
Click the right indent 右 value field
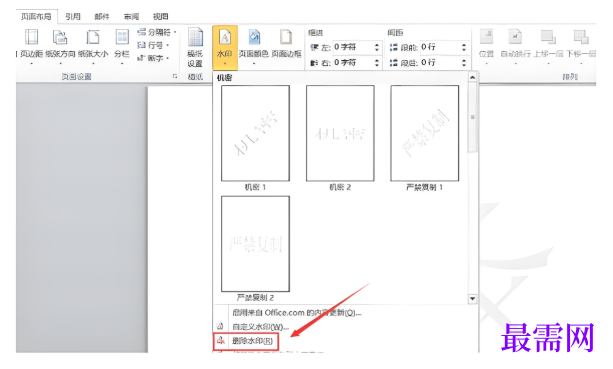tap(353, 63)
